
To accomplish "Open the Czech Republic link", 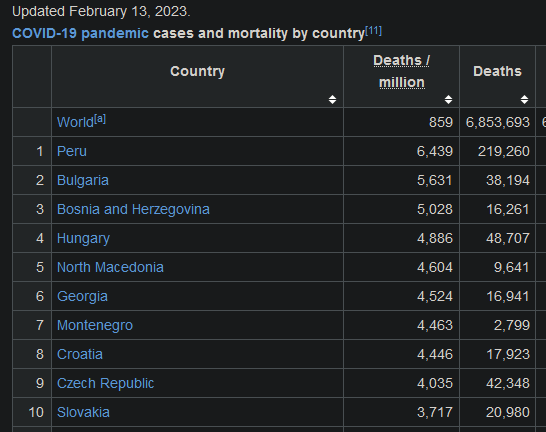I will point(105,383).
